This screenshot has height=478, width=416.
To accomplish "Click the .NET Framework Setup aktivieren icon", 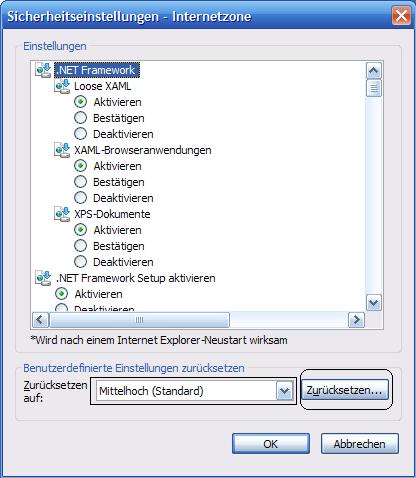I will [x=43, y=278].
